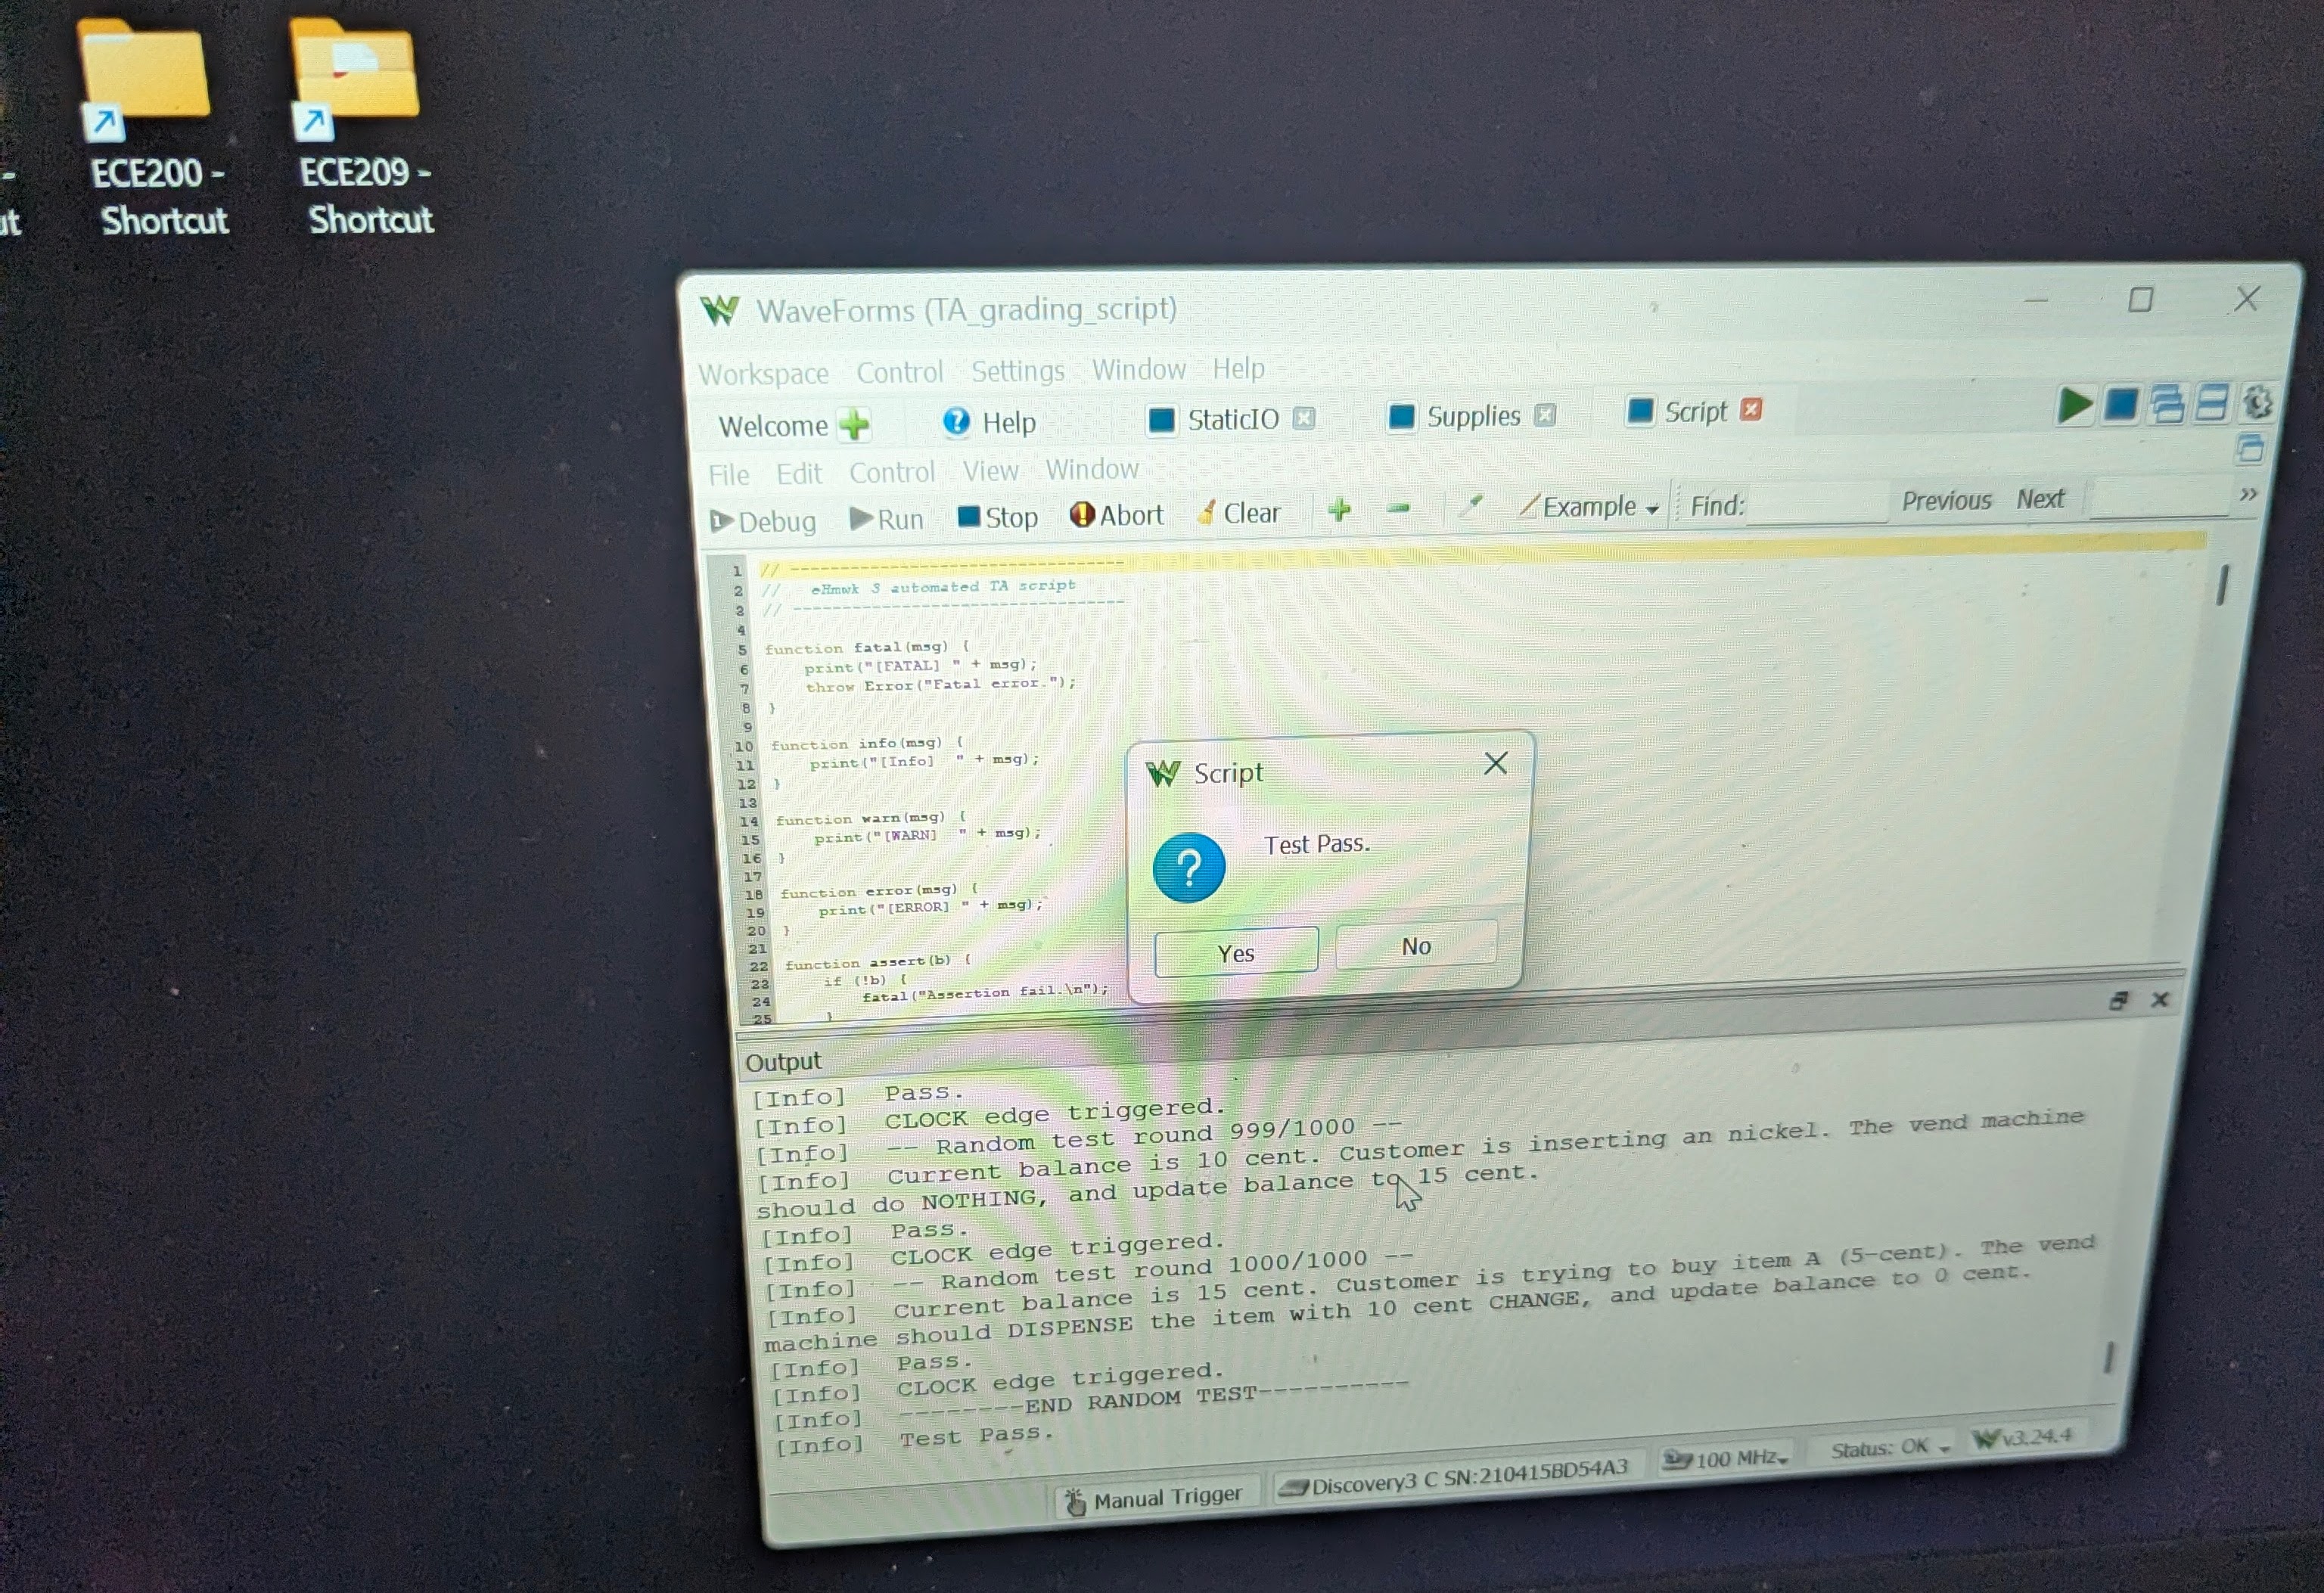The height and width of the screenshot is (1593, 2324).
Task: Switch to tiled windows layout icon
Action: click(x=2211, y=402)
